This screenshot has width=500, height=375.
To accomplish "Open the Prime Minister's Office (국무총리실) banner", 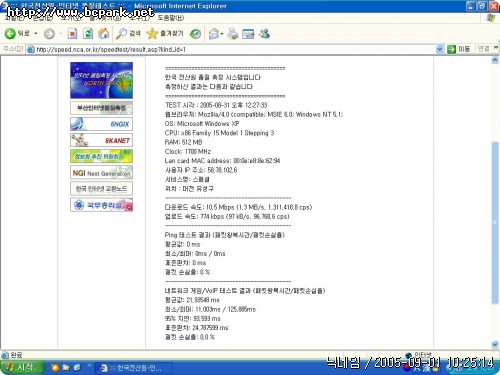I will (101, 205).
